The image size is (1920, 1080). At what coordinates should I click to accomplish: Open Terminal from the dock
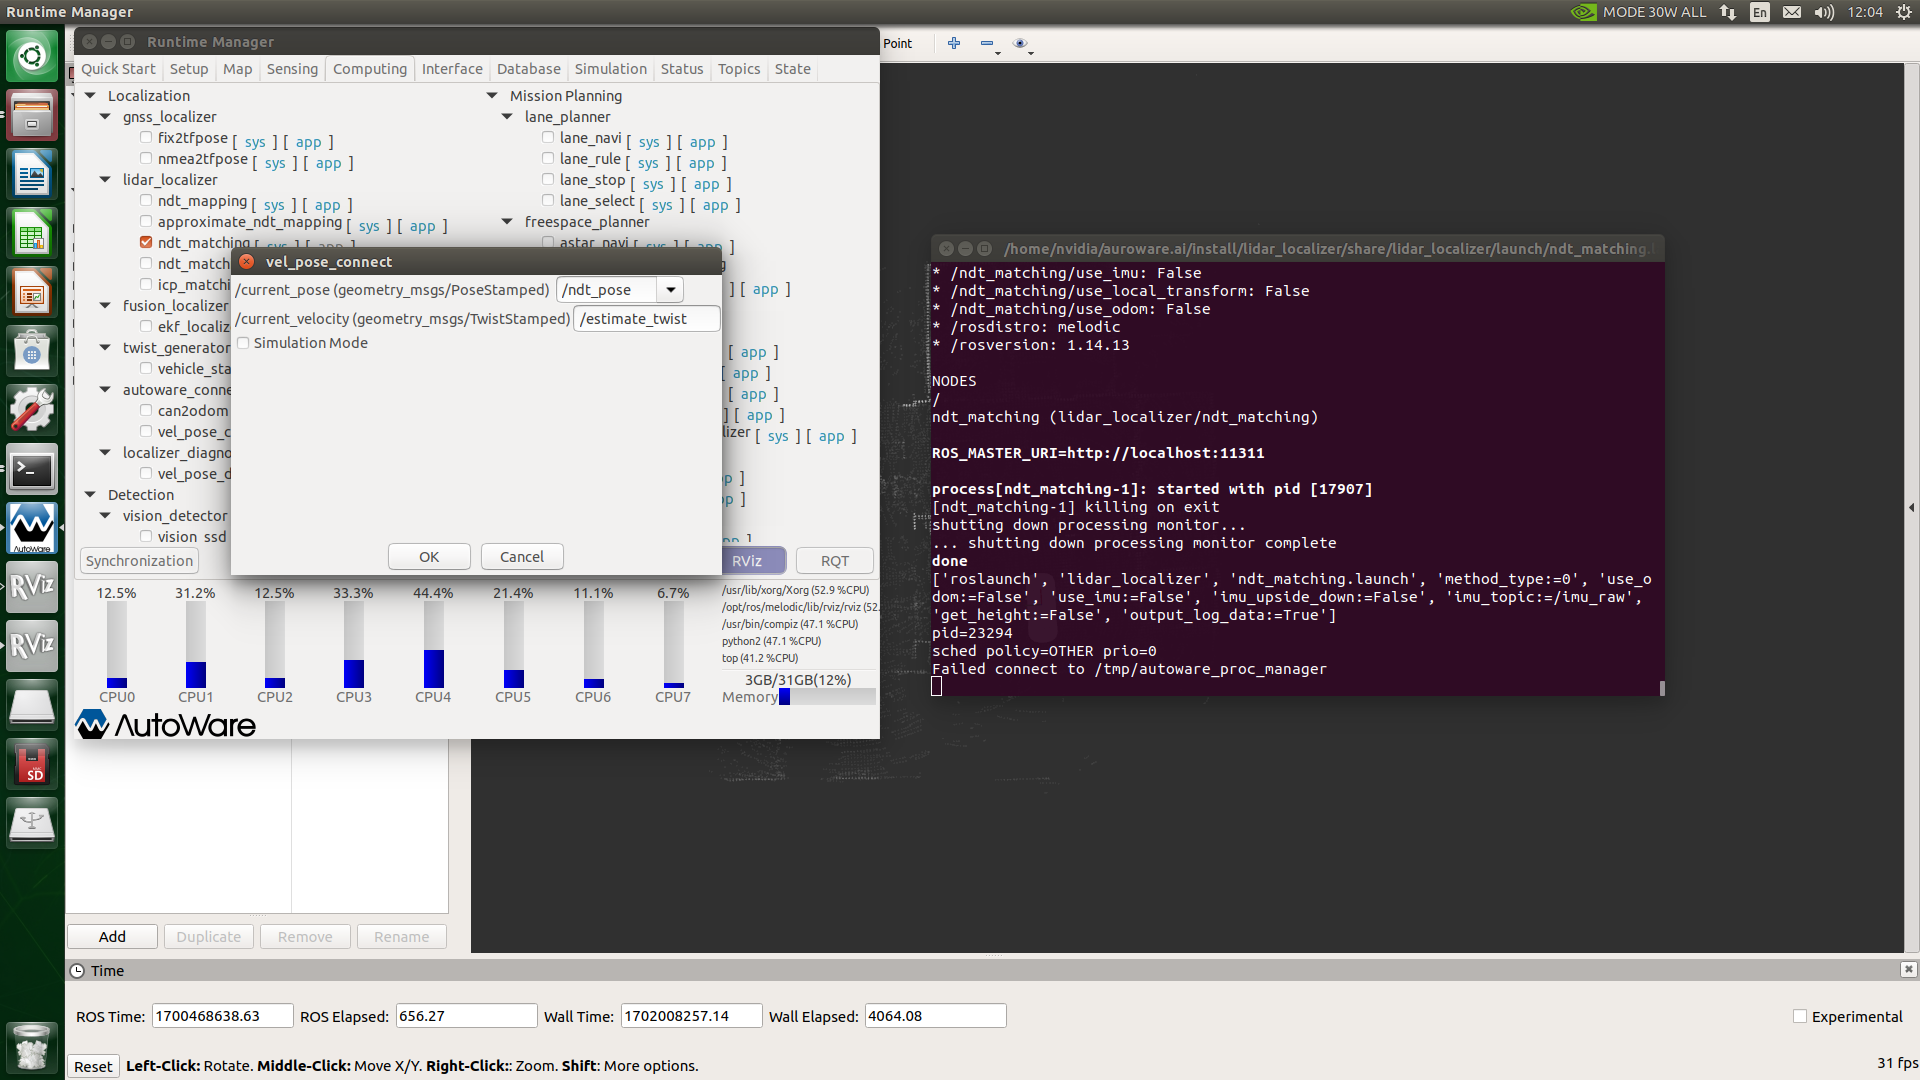coord(32,469)
